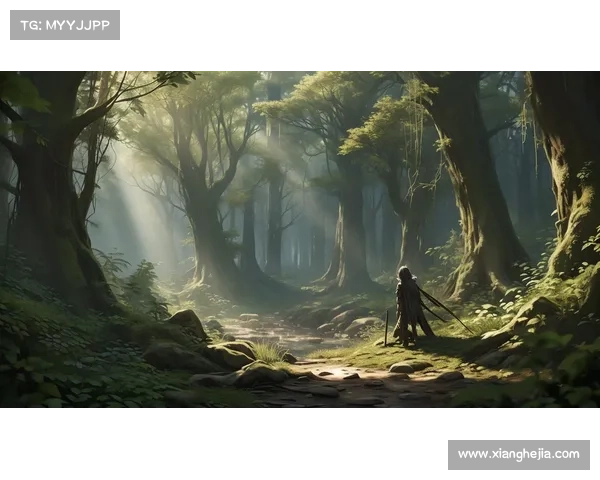The image size is (600, 480).
Task: Click the mossy boulder beside the stream
Action: pos(187,322)
